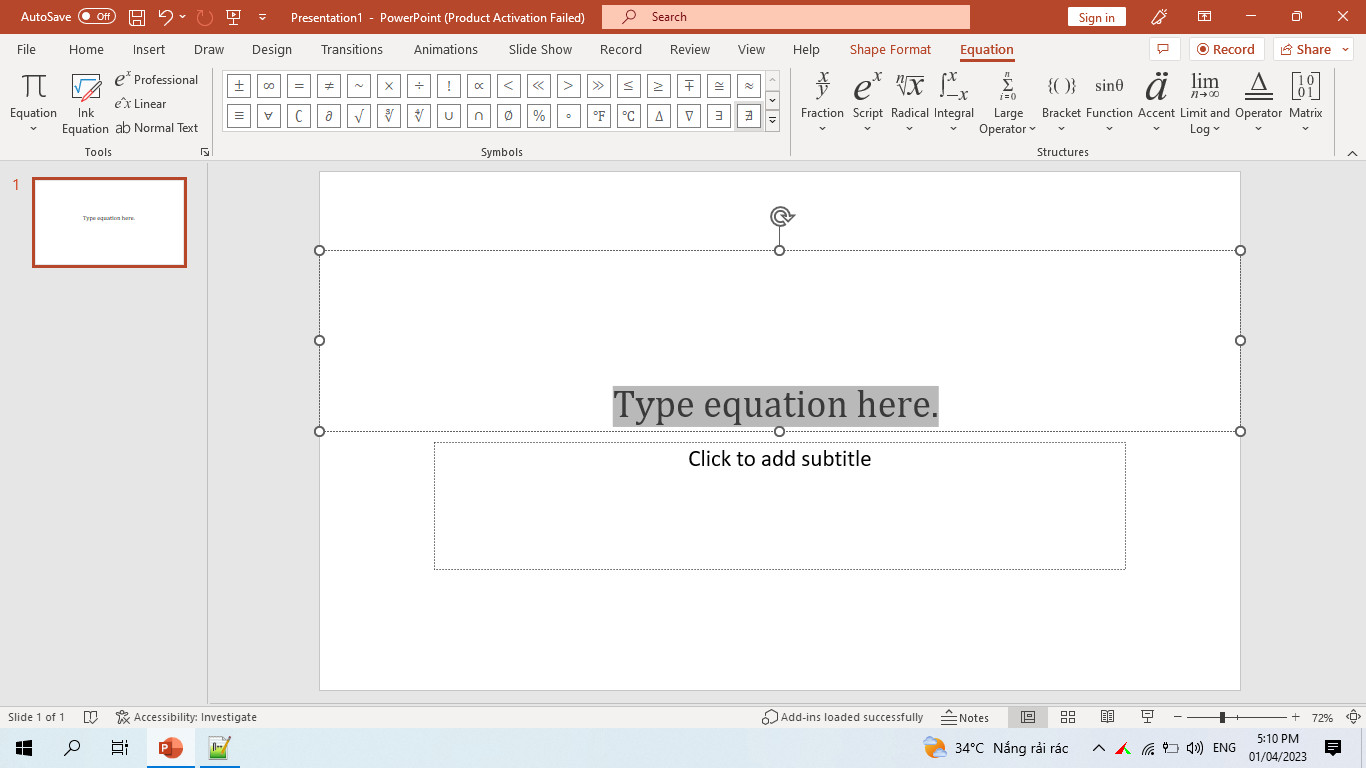
Task: Click the Share button
Action: (1313, 49)
